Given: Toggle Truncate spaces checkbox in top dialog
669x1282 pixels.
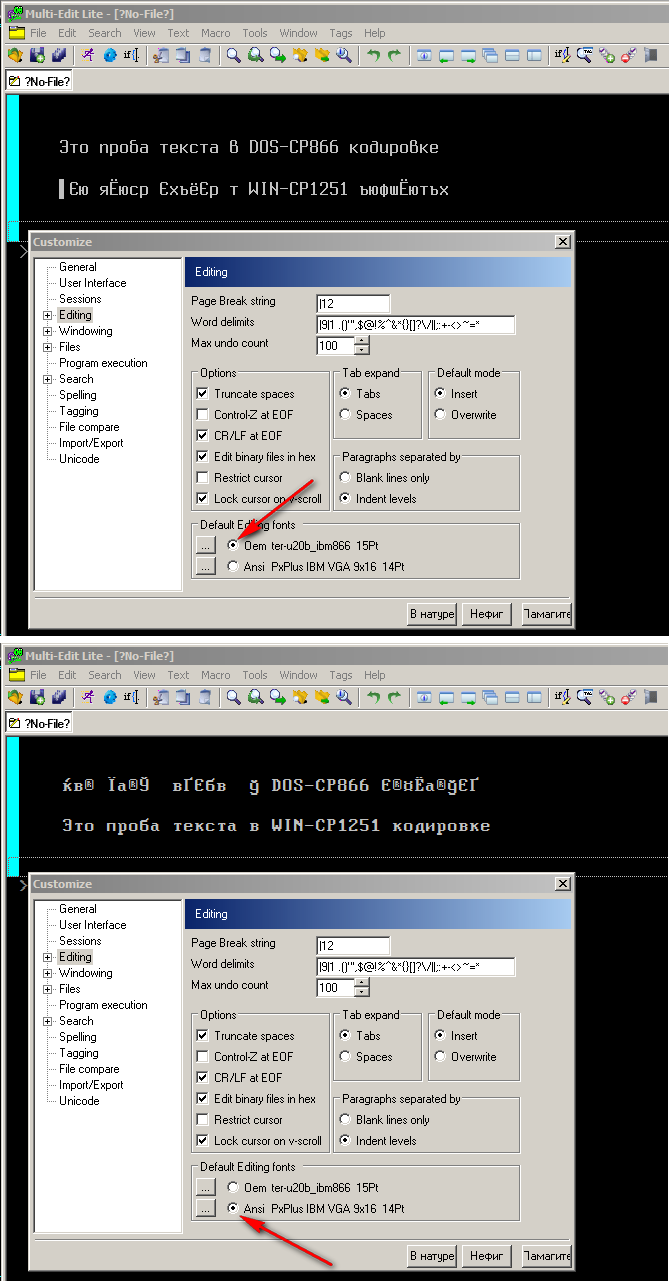Looking at the screenshot, I should click(x=203, y=394).
